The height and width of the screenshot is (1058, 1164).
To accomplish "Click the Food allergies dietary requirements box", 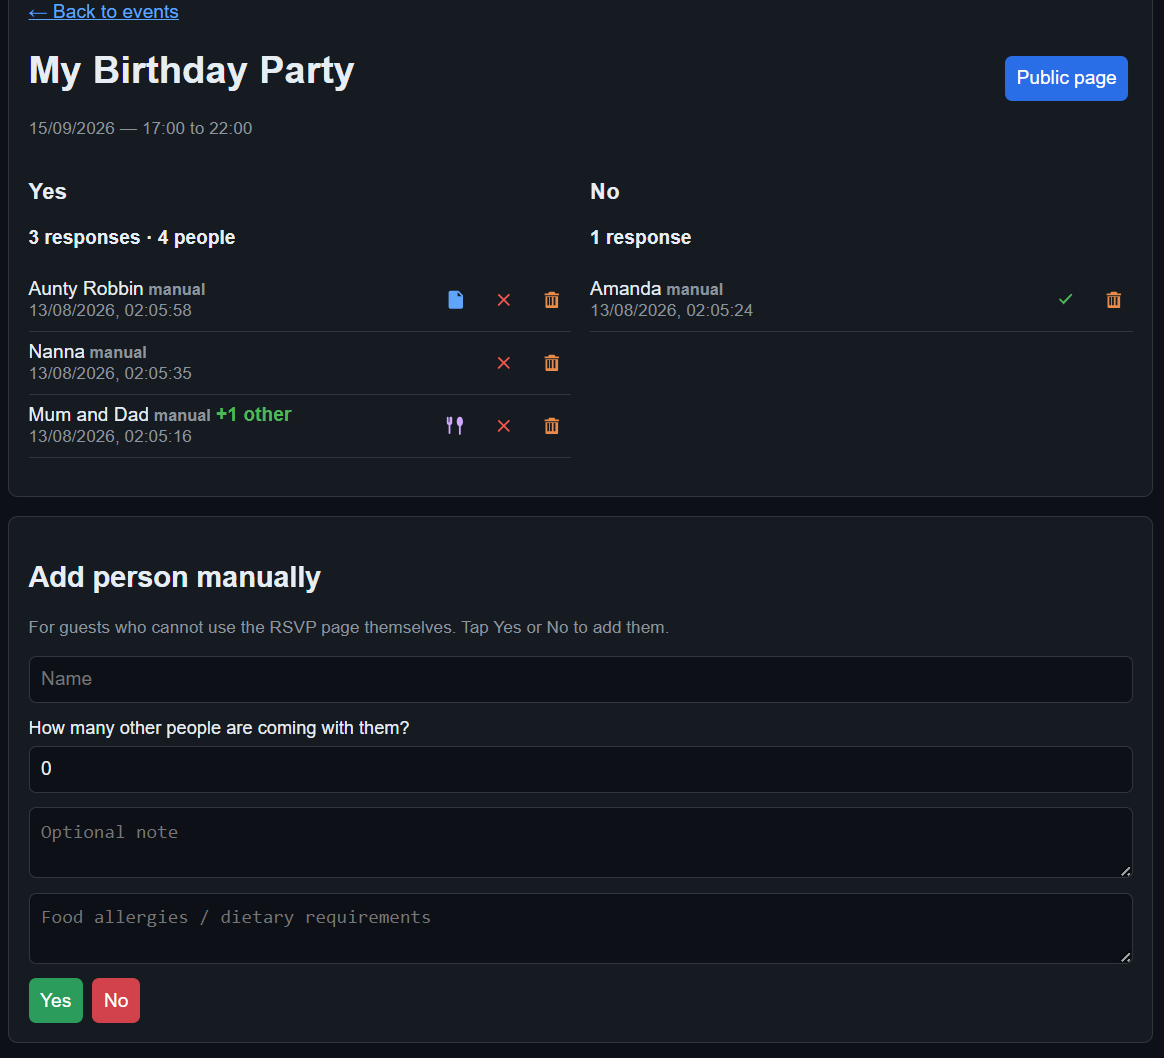I will [x=581, y=928].
